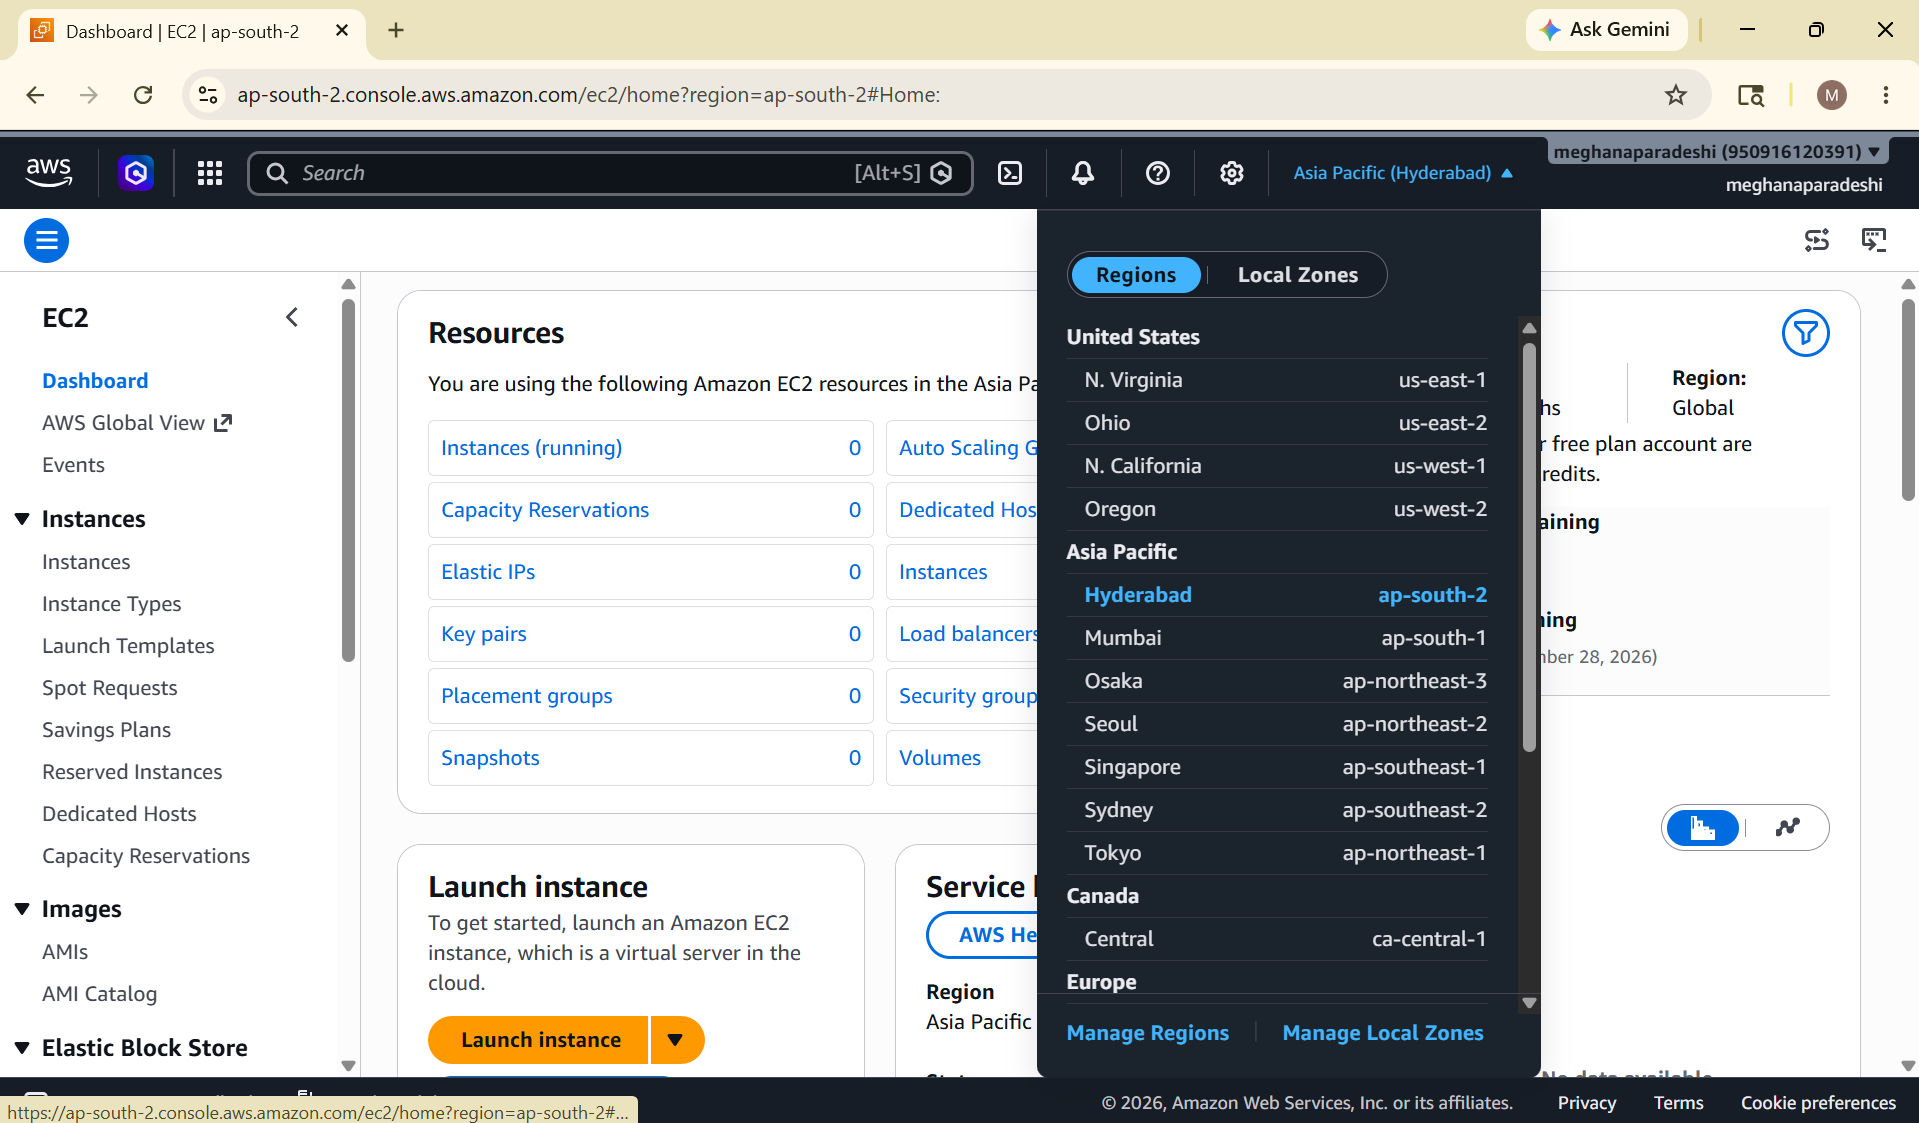Open Chrome three-dot menu
The width and height of the screenshot is (1919, 1123).
tap(1886, 95)
